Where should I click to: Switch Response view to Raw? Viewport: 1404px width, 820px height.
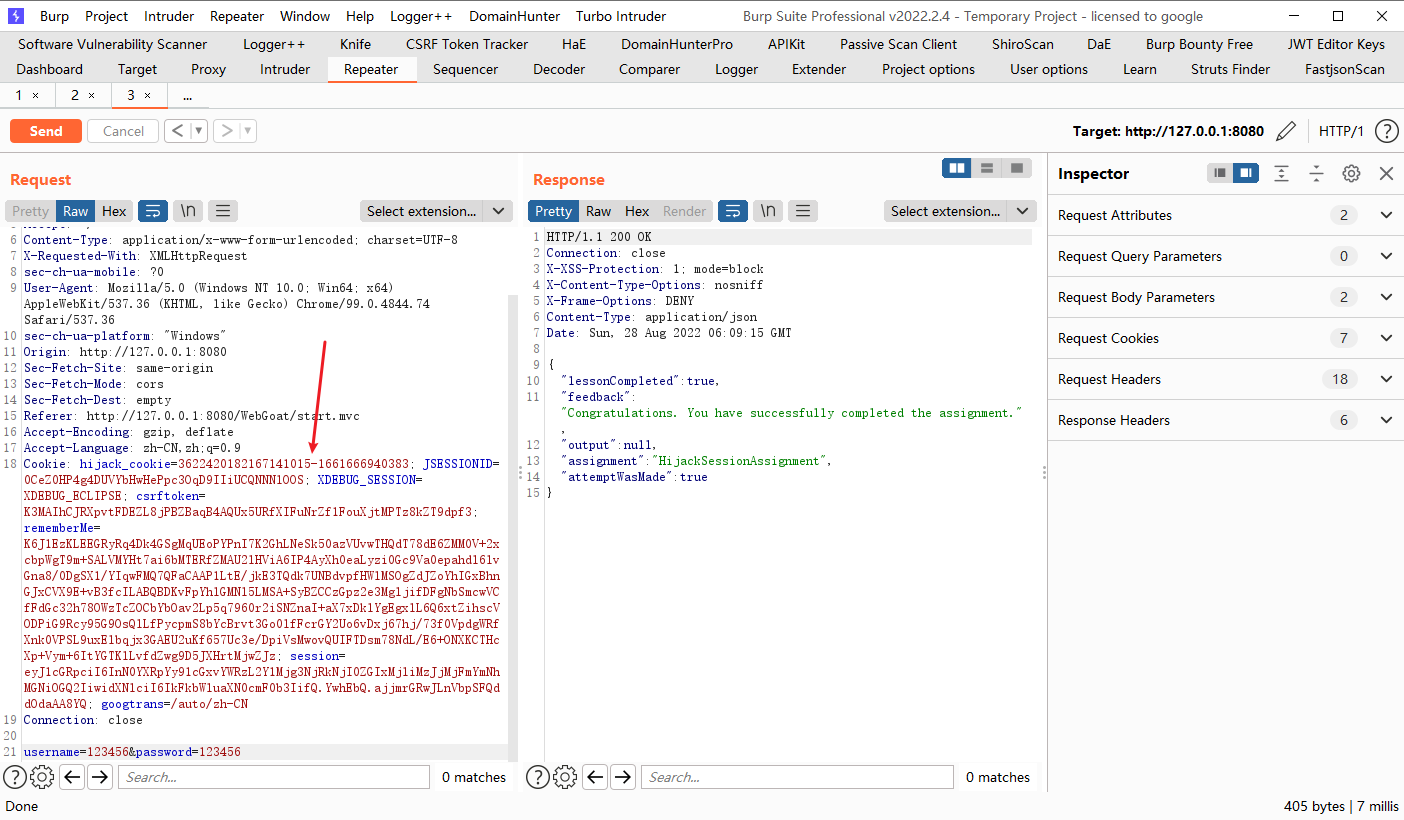pos(598,211)
